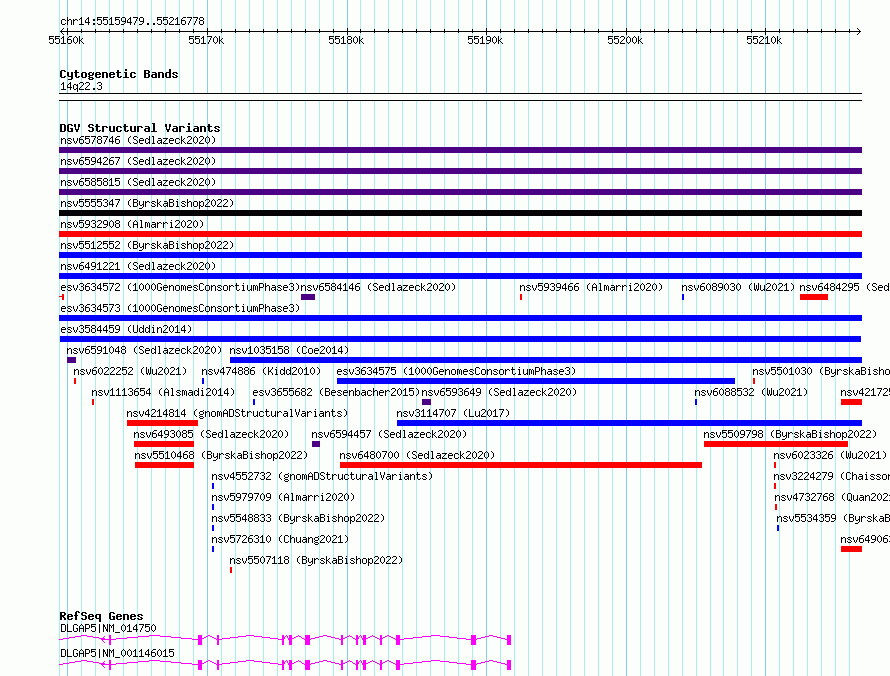Screen dimensions: 890x676
Task: Click the nsv3114707 (Lu2017) label
Action: tap(453, 413)
